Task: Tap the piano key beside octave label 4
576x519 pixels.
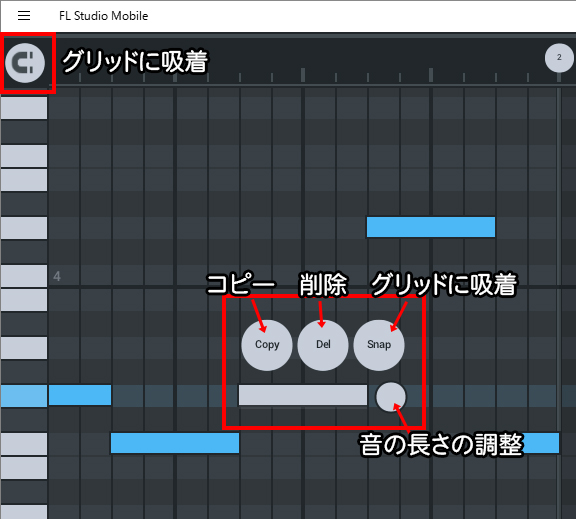Action: (x=24, y=276)
